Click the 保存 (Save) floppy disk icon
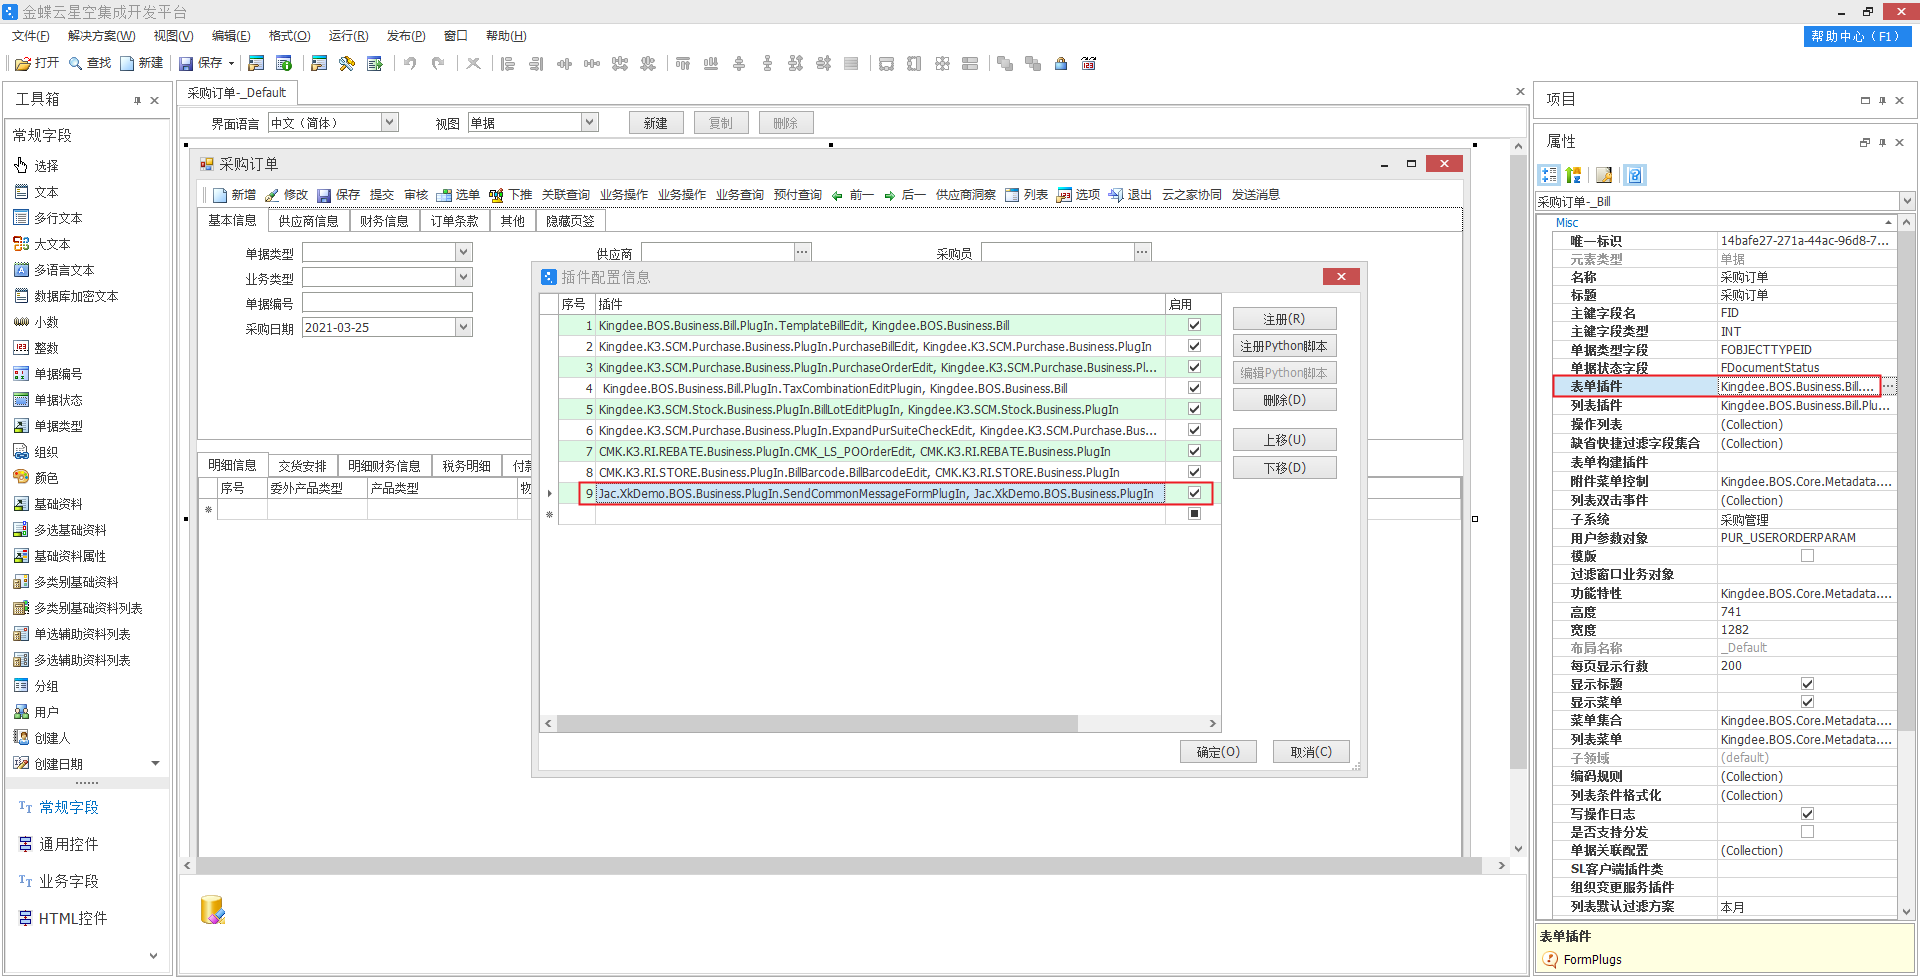 coord(186,63)
